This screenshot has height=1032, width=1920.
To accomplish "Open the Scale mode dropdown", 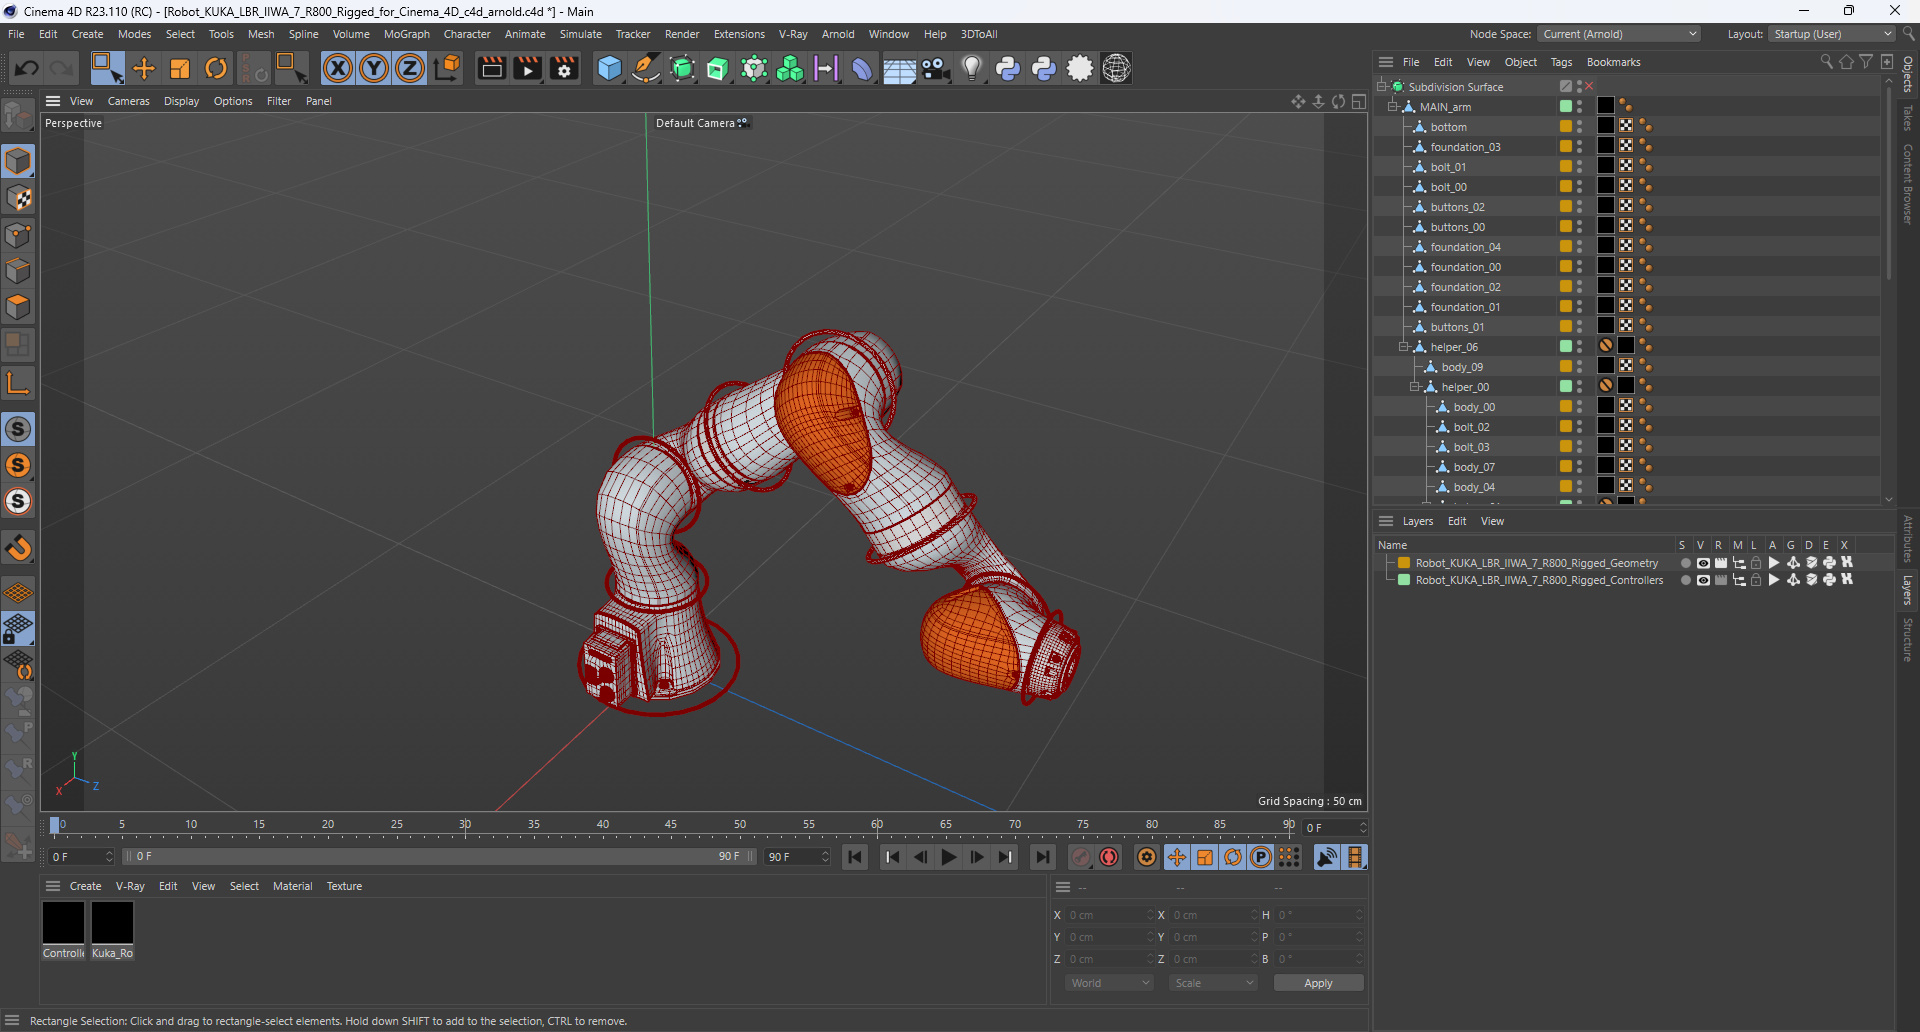I will (x=1213, y=983).
